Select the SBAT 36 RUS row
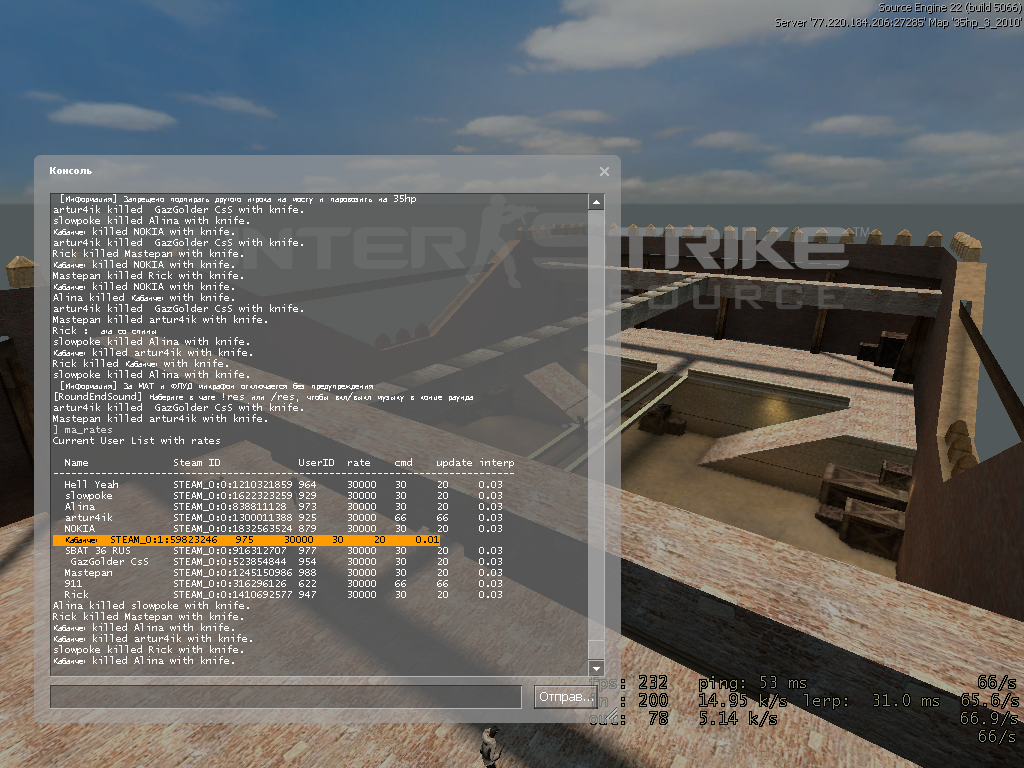Viewport: 1024px width, 768px height. click(x=283, y=551)
